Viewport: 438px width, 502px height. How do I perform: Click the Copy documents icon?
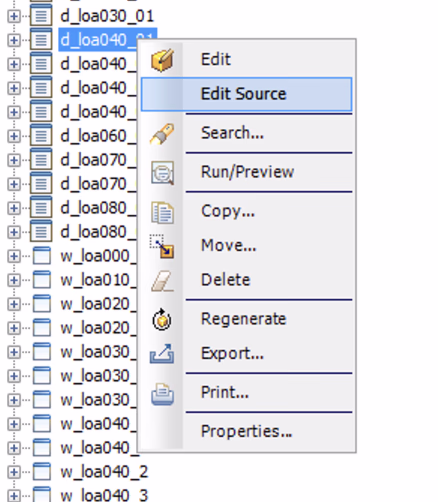pos(162,212)
